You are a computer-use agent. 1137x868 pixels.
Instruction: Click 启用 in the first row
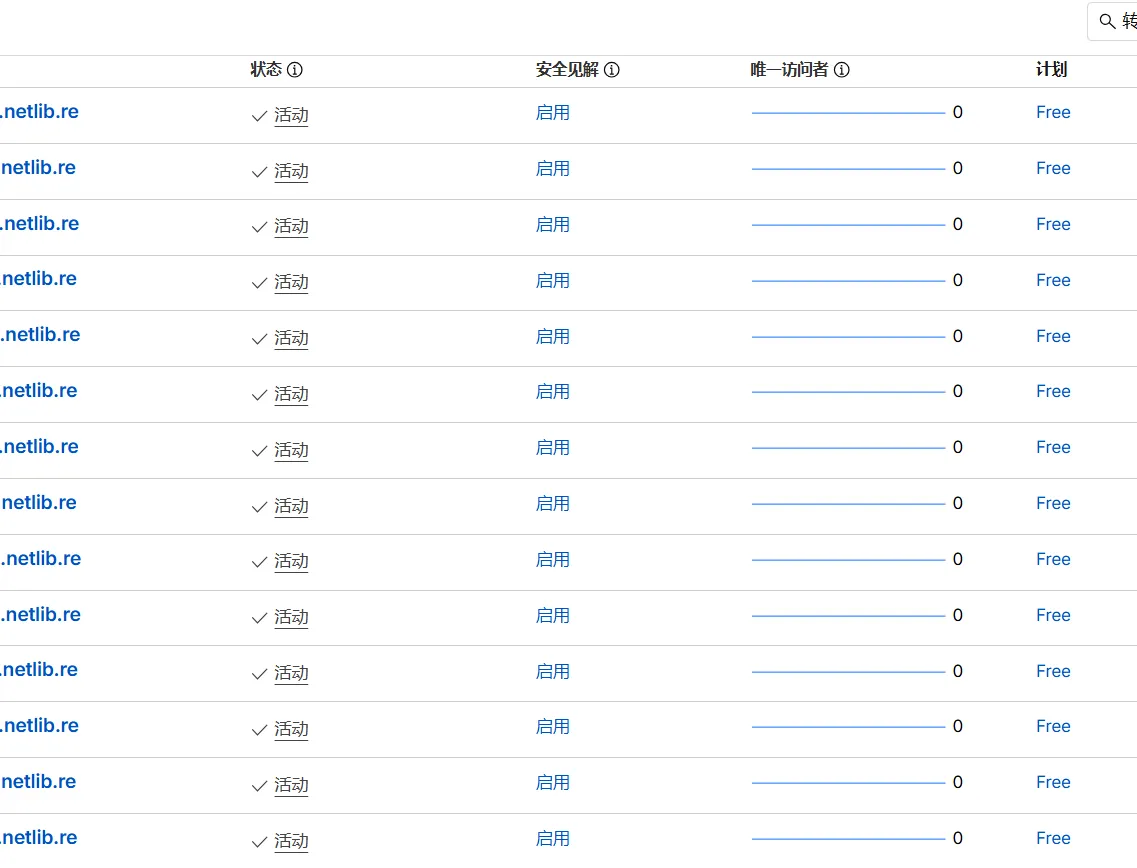point(552,113)
